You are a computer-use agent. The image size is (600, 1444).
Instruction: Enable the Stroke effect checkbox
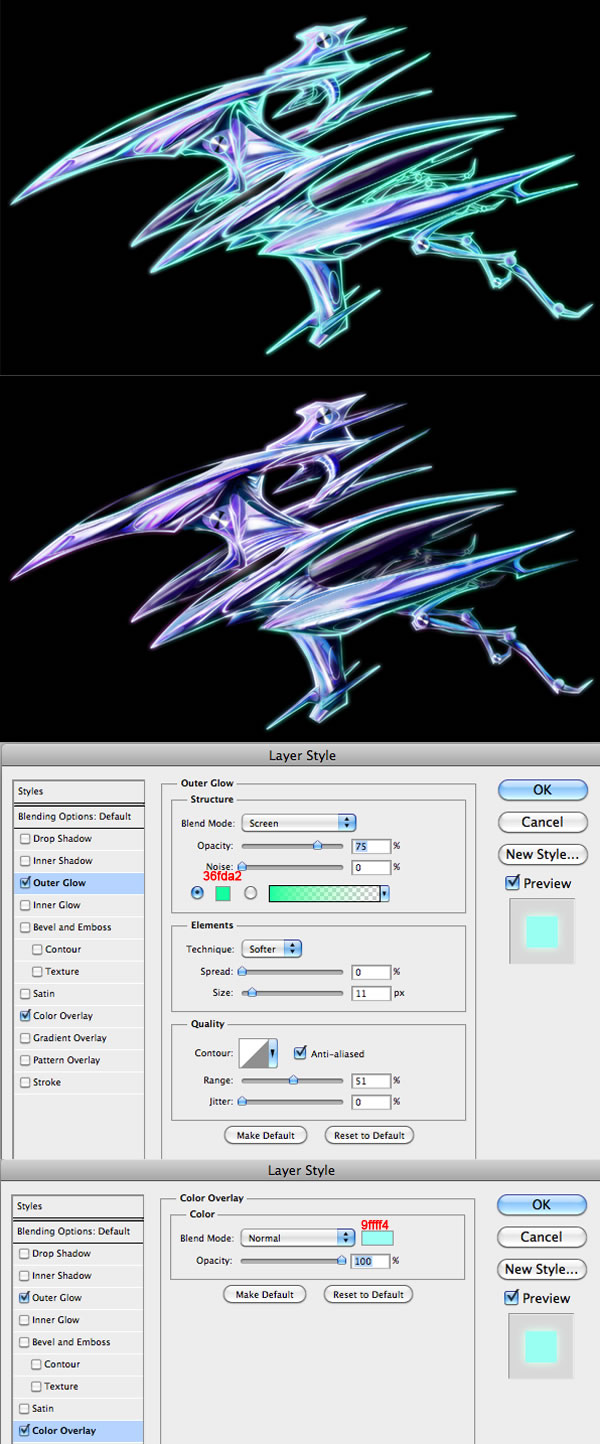pyautogui.click(x=25, y=1082)
